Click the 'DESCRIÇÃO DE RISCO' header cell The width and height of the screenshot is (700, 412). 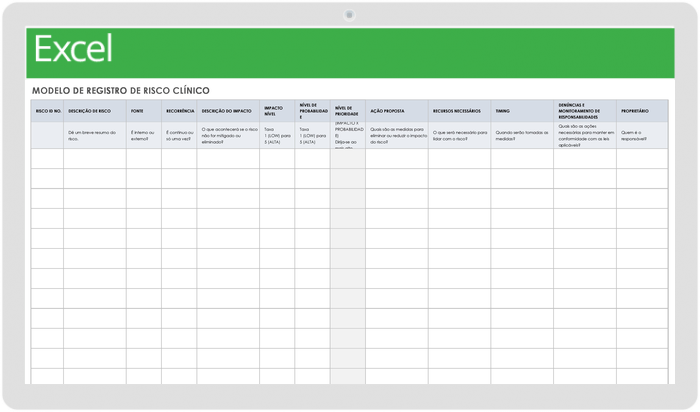click(x=95, y=111)
